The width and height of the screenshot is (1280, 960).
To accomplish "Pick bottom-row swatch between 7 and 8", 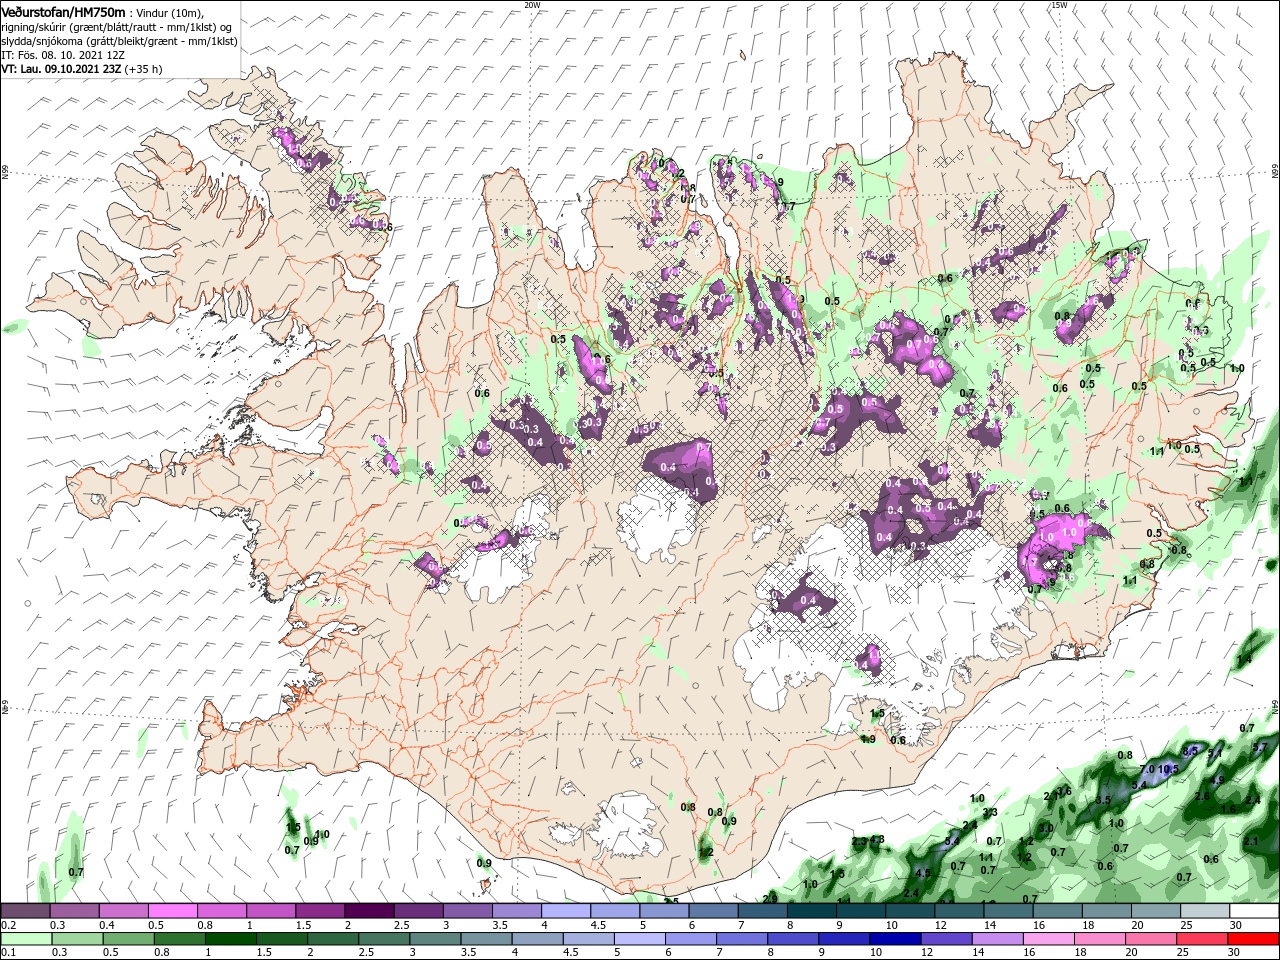I will 741,939.
